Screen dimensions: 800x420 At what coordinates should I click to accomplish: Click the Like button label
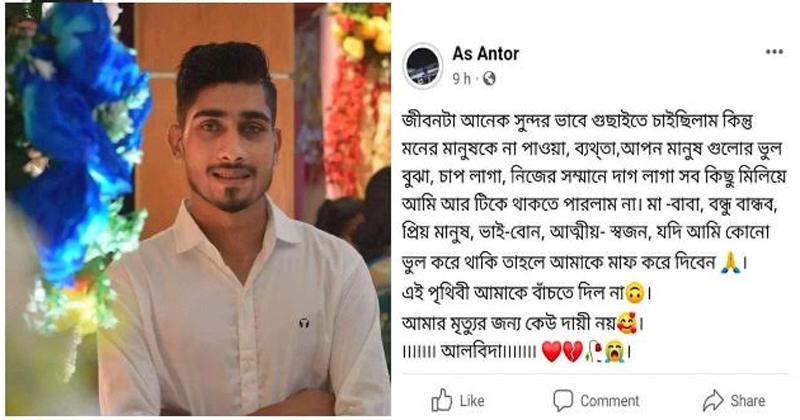coord(472,401)
